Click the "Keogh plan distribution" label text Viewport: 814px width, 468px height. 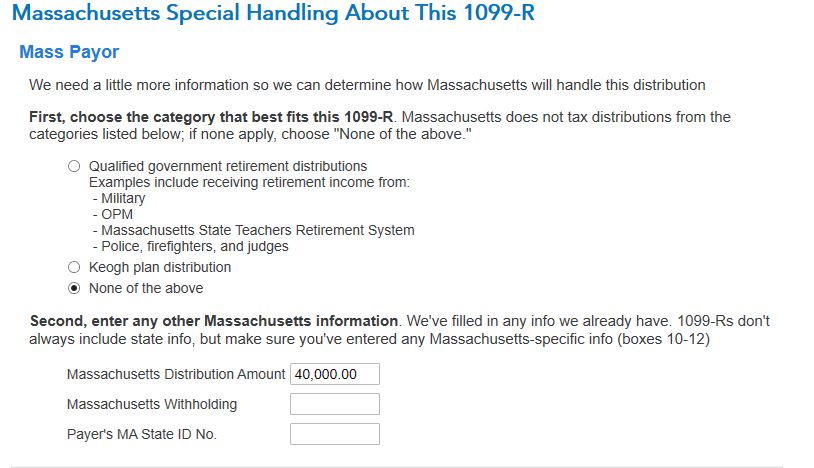point(160,267)
